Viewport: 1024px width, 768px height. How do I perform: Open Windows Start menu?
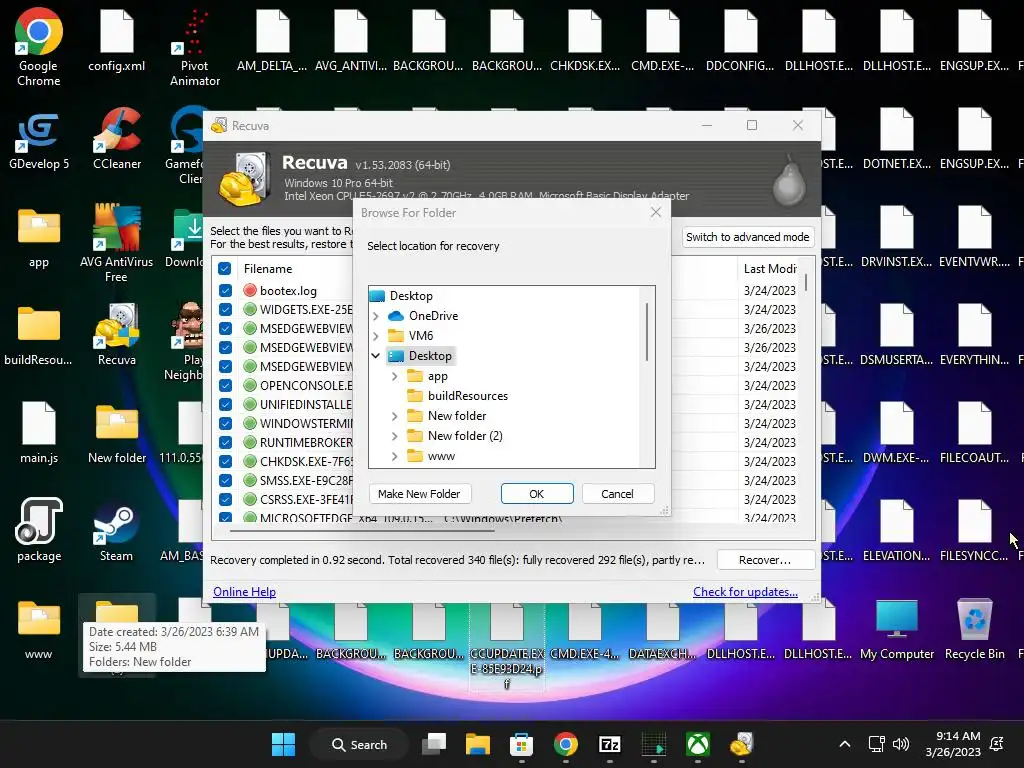[283, 744]
